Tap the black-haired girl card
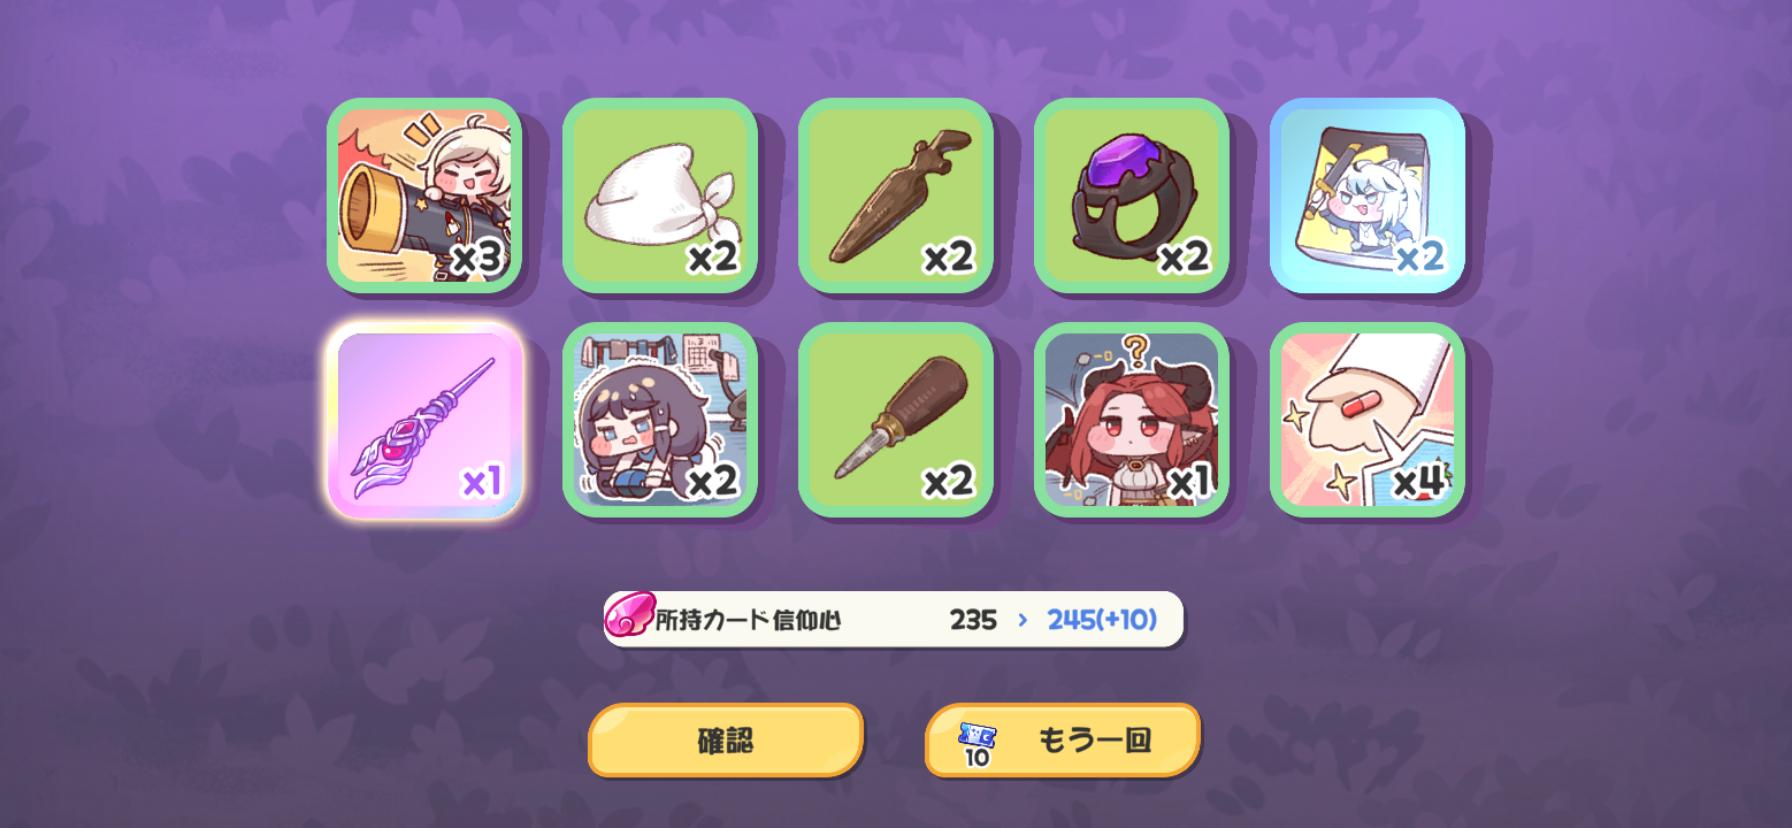The image size is (1792, 828). (x=660, y=420)
